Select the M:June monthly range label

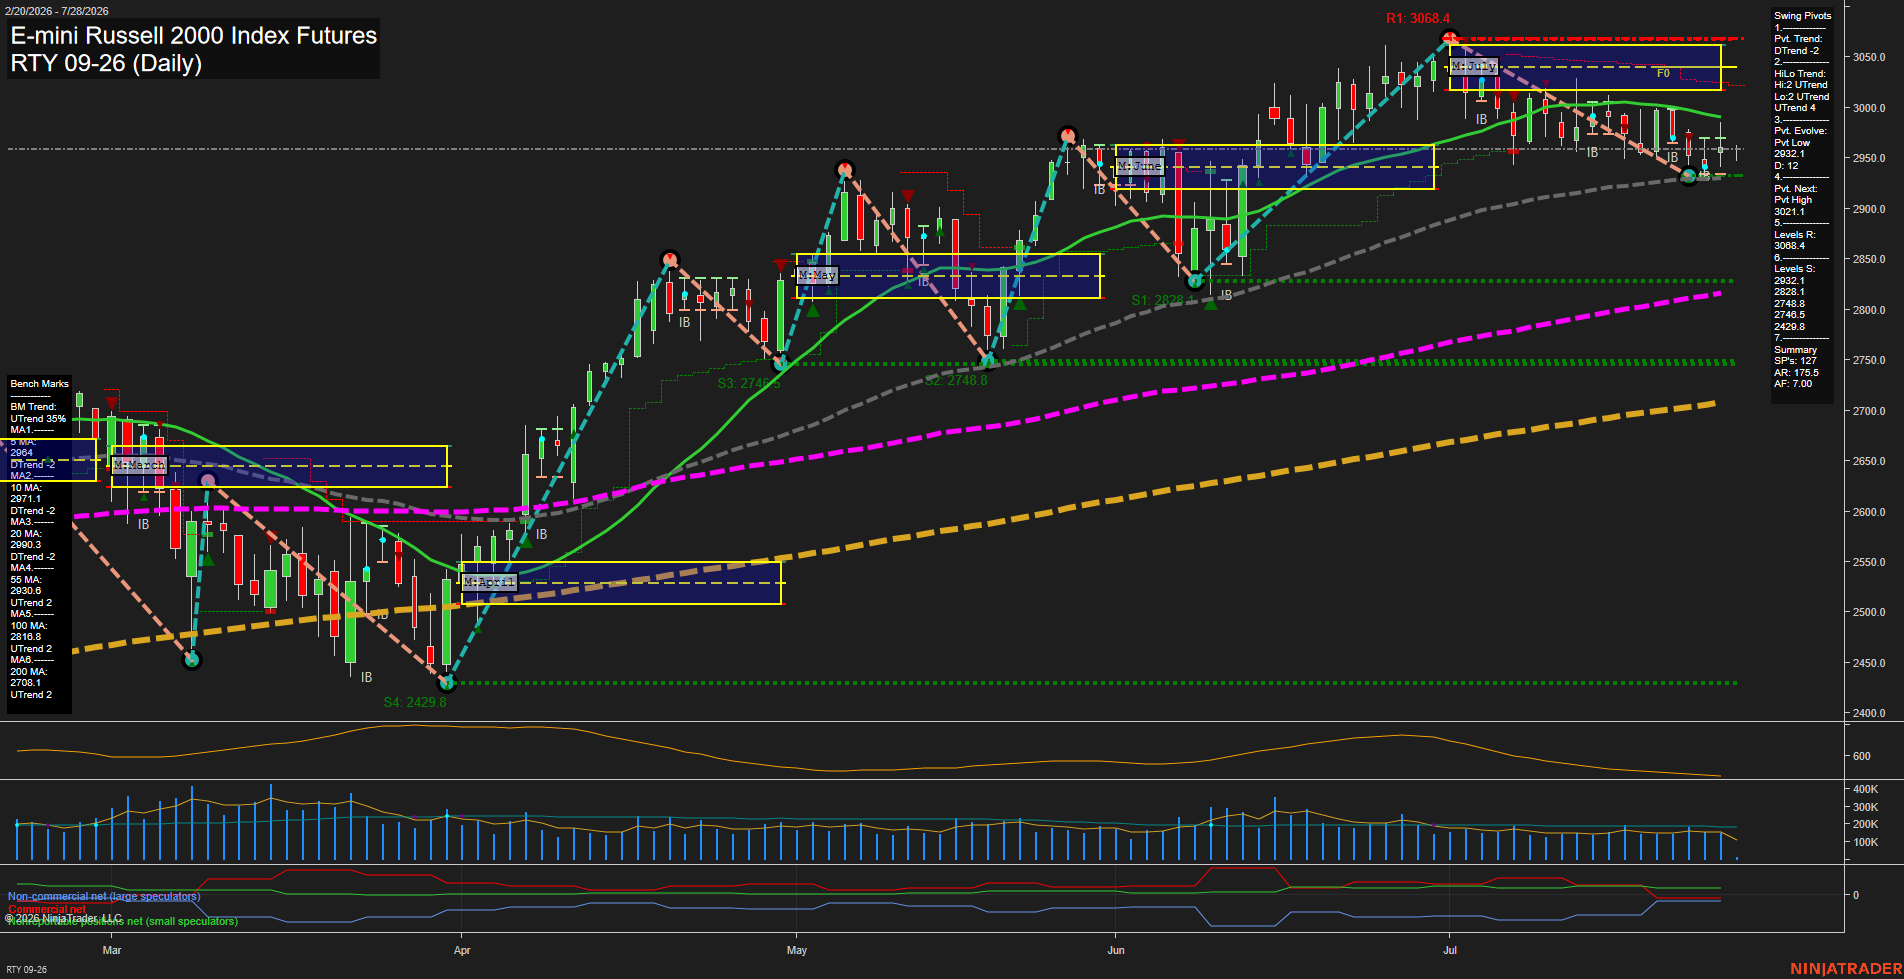coord(1140,166)
